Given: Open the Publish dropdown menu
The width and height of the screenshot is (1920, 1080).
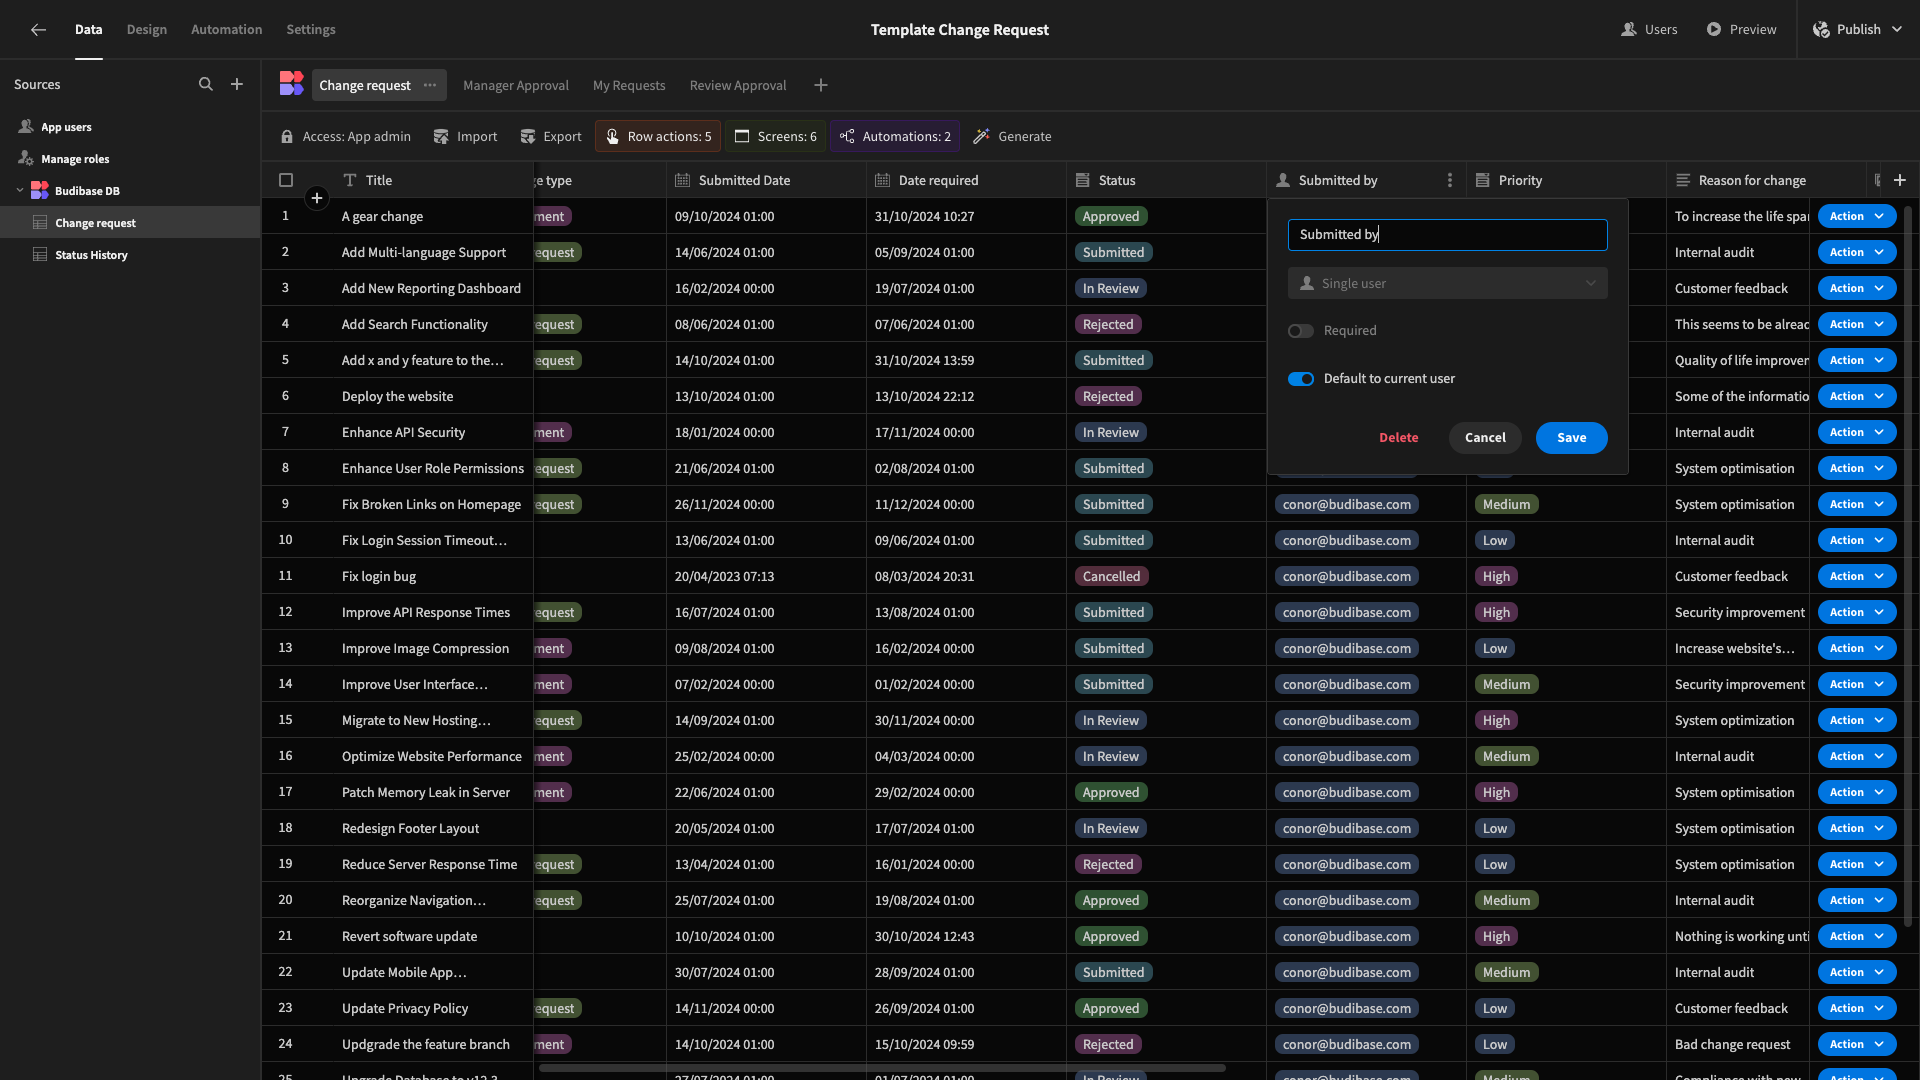Looking at the screenshot, I should [x=1858, y=30].
